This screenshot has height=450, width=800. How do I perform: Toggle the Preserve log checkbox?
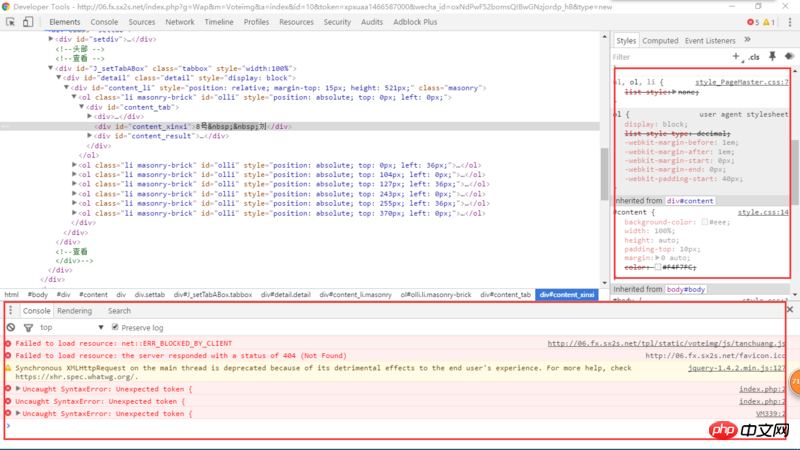click(x=115, y=327)
